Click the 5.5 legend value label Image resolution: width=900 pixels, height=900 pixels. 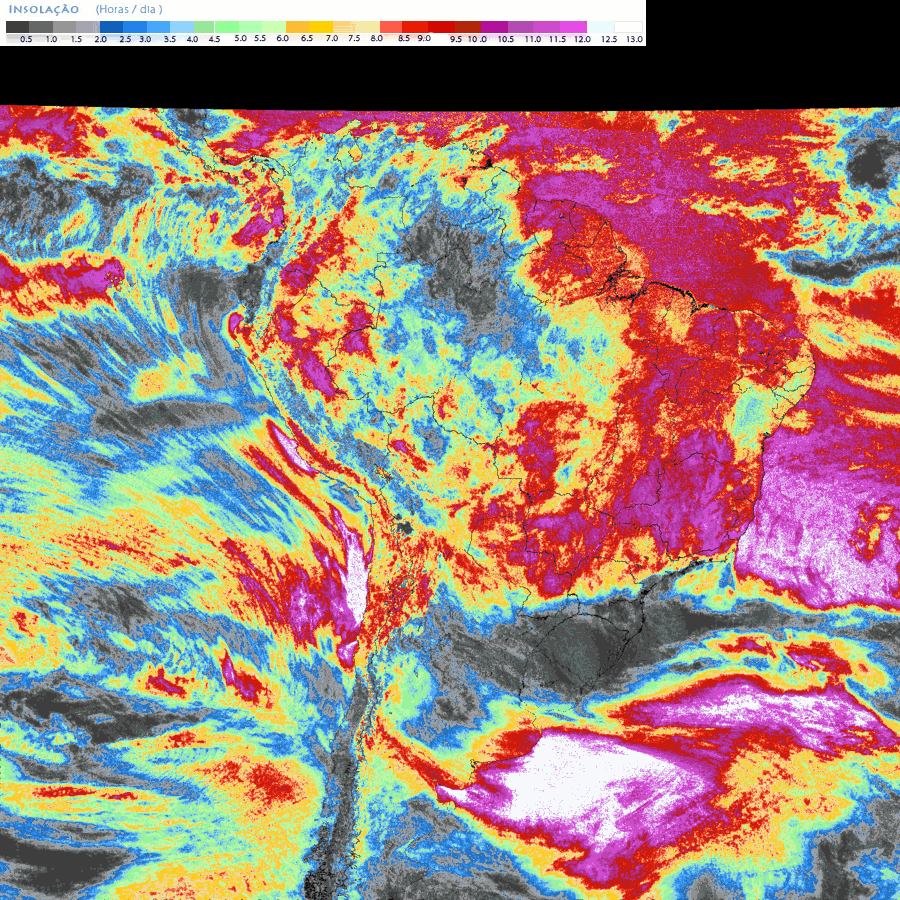[260, 38]
